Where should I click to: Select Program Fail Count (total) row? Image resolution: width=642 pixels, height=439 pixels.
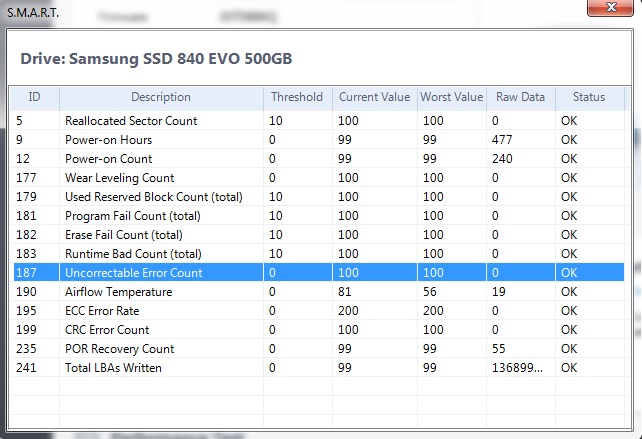tap(319, 216)
